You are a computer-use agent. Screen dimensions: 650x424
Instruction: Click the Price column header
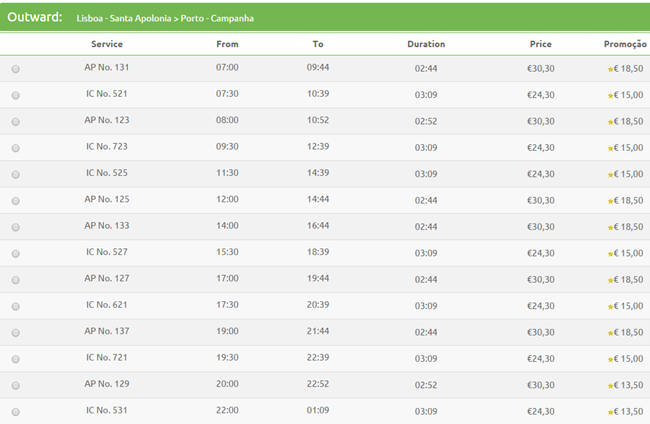[541, 44]
